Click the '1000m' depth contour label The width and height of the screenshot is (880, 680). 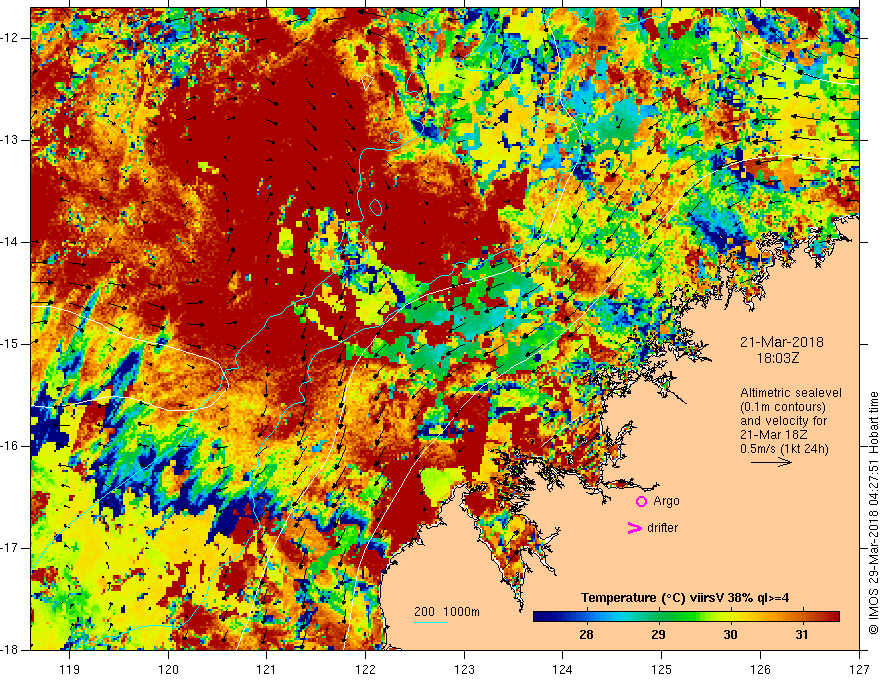point(461,612)
